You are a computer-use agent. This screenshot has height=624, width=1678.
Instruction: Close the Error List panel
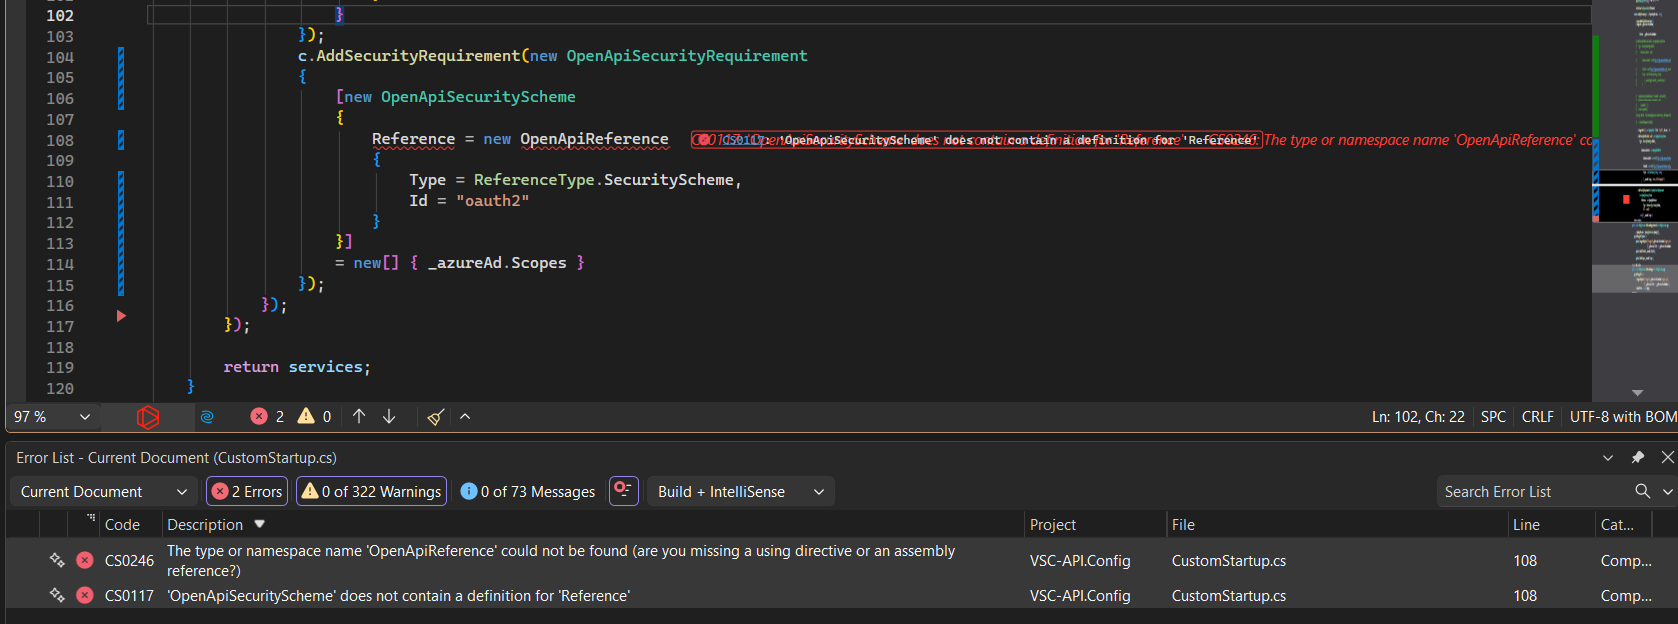point(1667,458)
